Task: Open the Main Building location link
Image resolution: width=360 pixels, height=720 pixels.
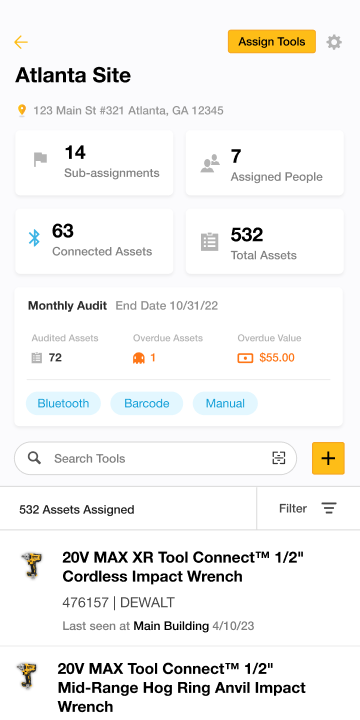Action: pos(171,626)
